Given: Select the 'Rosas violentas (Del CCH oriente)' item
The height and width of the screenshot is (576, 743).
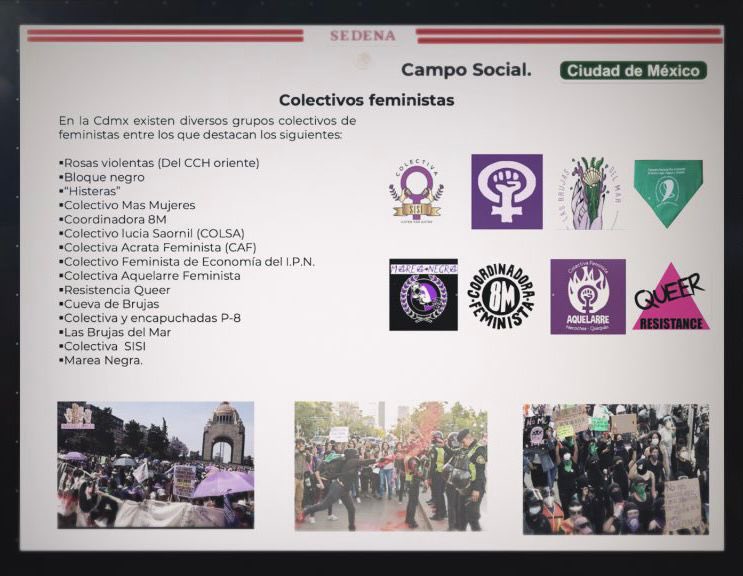Looking at the screenshot, I should click(x=159, y=163).
